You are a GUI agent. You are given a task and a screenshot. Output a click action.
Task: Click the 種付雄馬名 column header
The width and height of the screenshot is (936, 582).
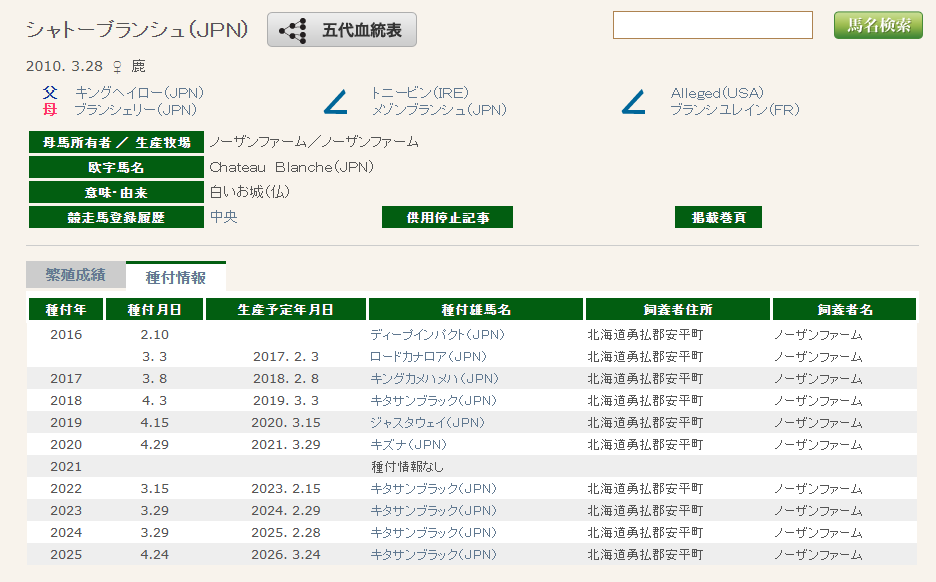[476, 309]
